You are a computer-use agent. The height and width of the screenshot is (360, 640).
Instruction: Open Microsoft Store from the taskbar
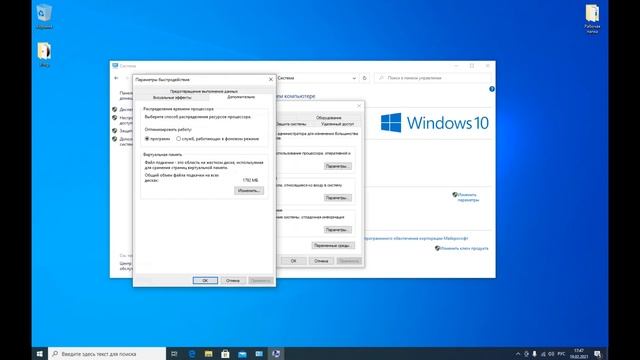click(225, 354)
